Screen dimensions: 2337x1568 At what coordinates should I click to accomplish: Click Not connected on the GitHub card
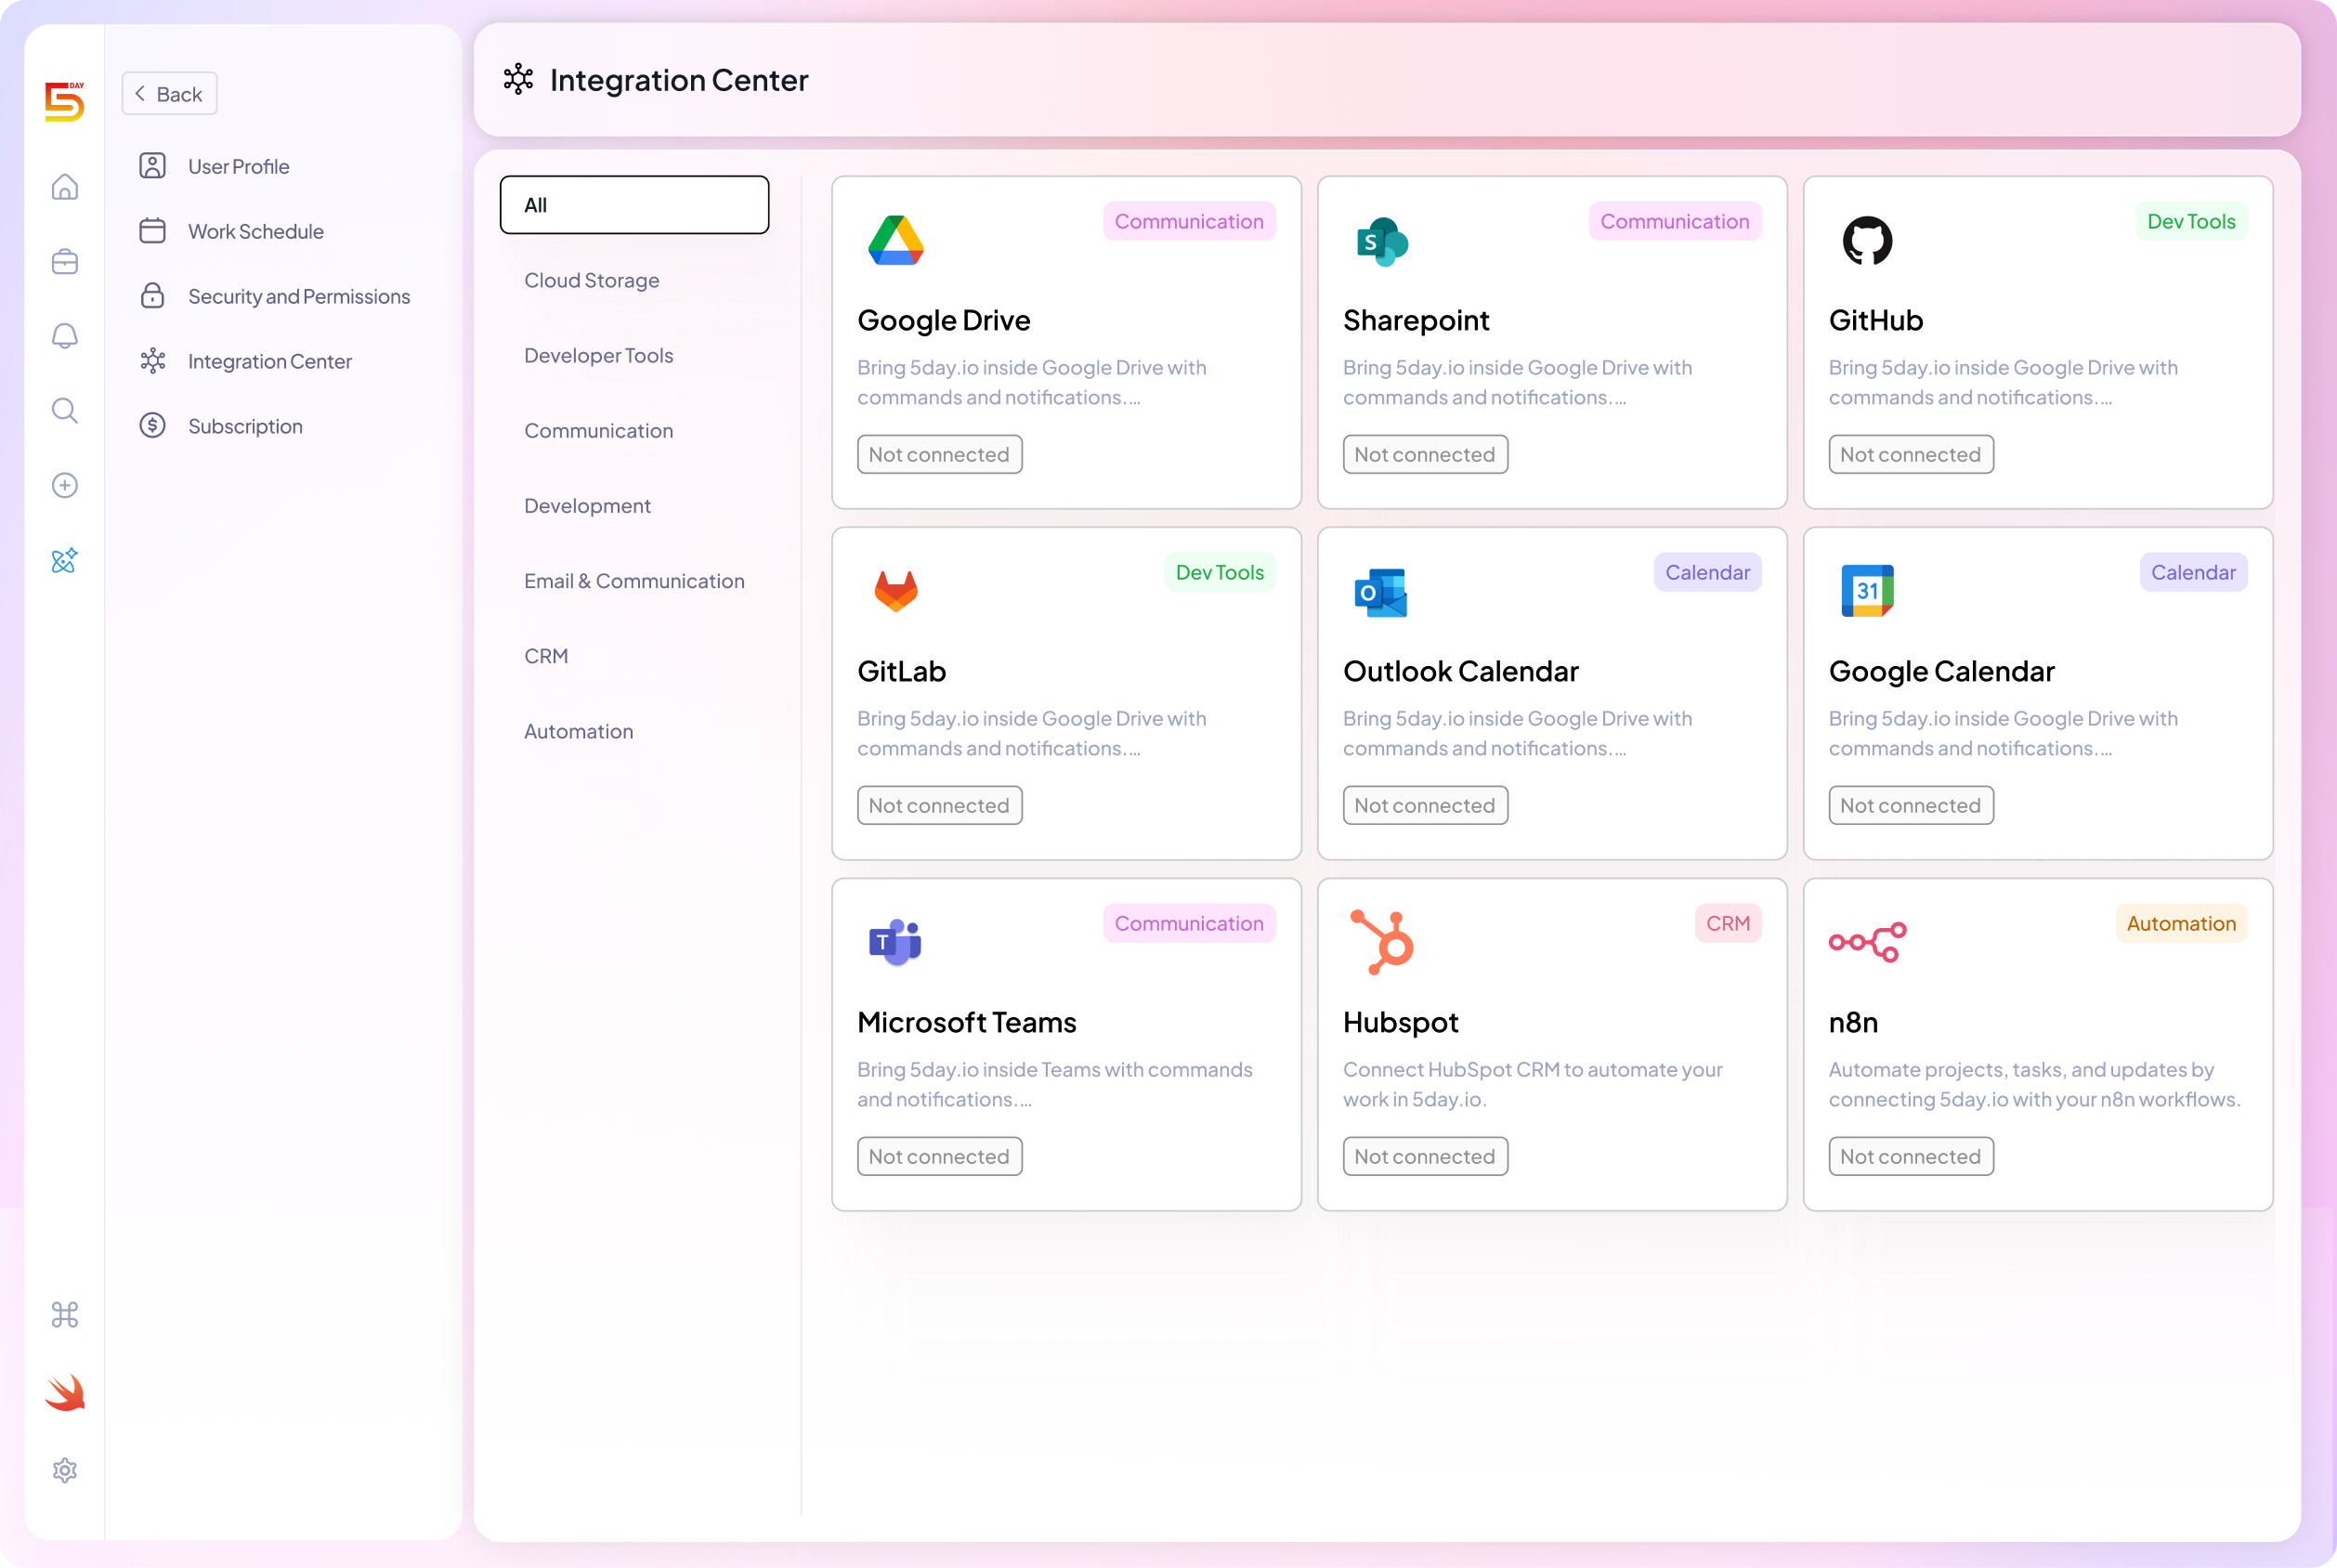[x=1910, y=454]
